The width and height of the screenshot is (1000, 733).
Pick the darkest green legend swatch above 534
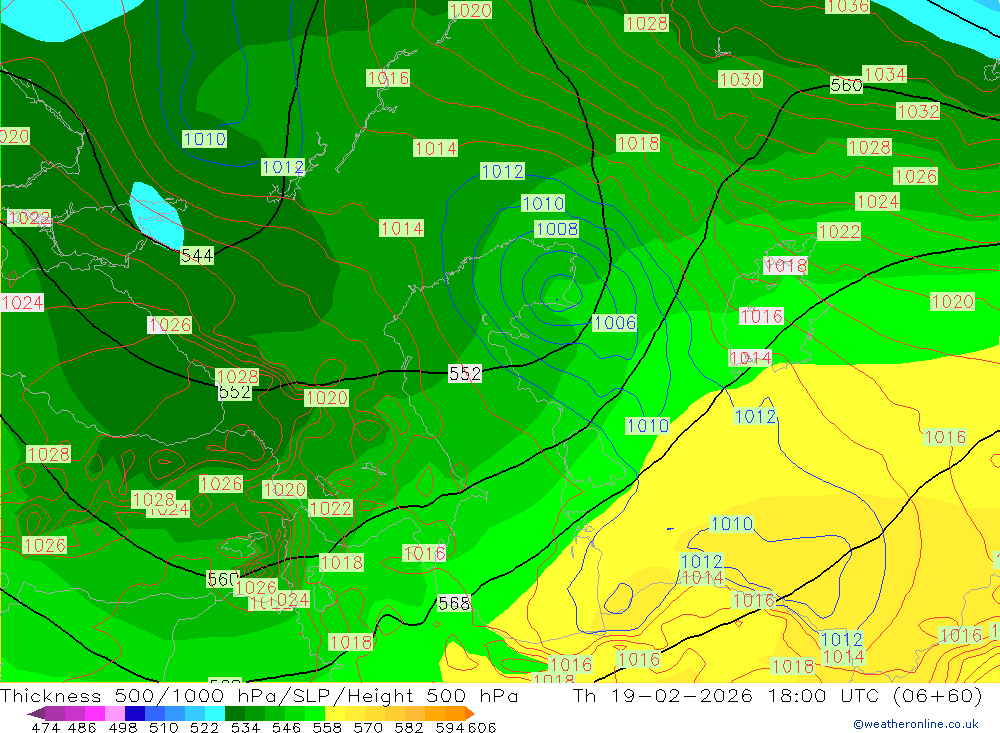click(235, 713)
